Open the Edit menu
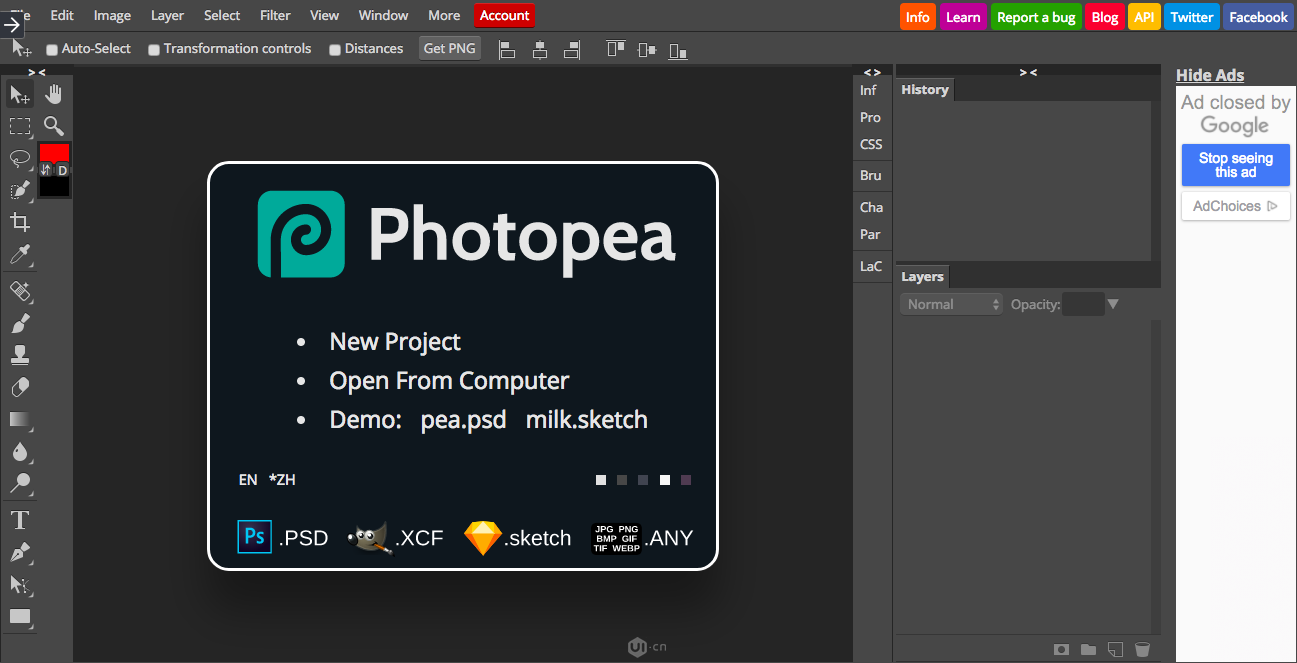1297x663 pixels. (62, 15)
